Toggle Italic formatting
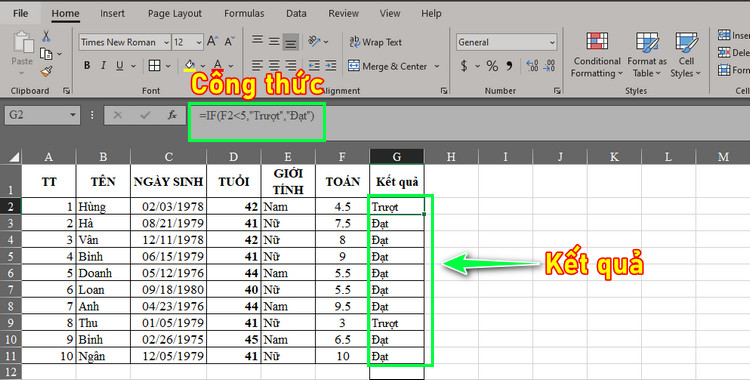The image size is (750, 380). tap(103, 66)
